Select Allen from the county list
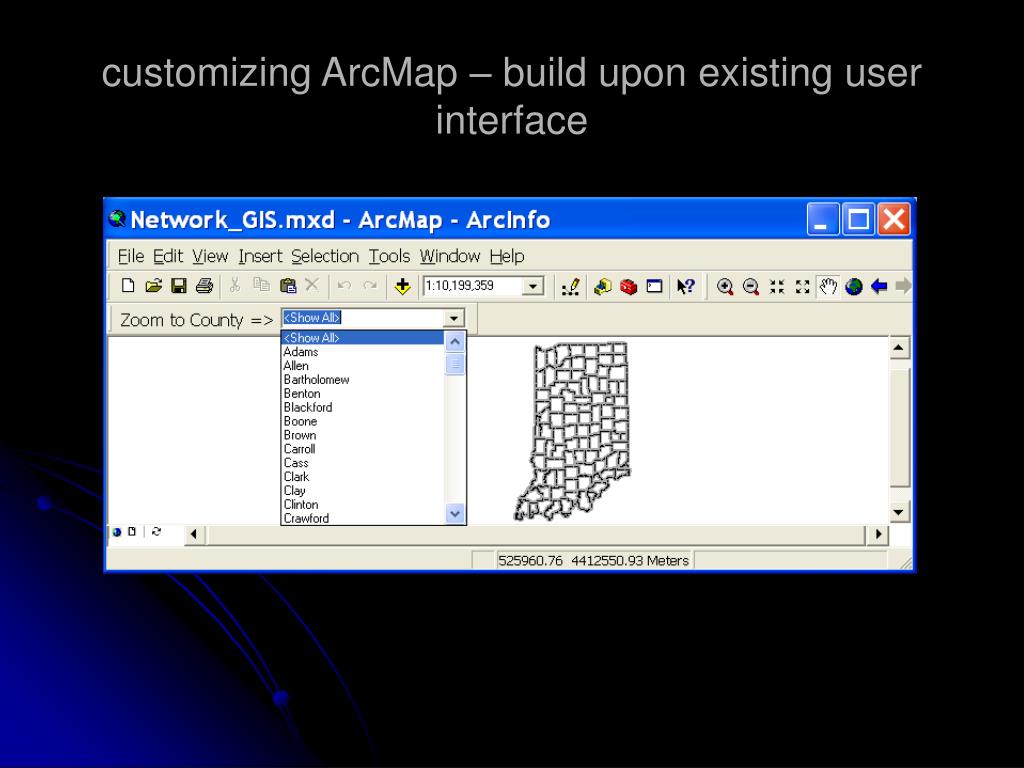Screen dimensions: 1024x768 (362, 366)
